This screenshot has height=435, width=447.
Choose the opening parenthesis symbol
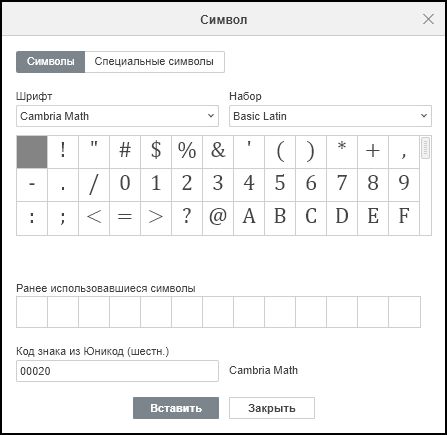(x=280, y=152)
